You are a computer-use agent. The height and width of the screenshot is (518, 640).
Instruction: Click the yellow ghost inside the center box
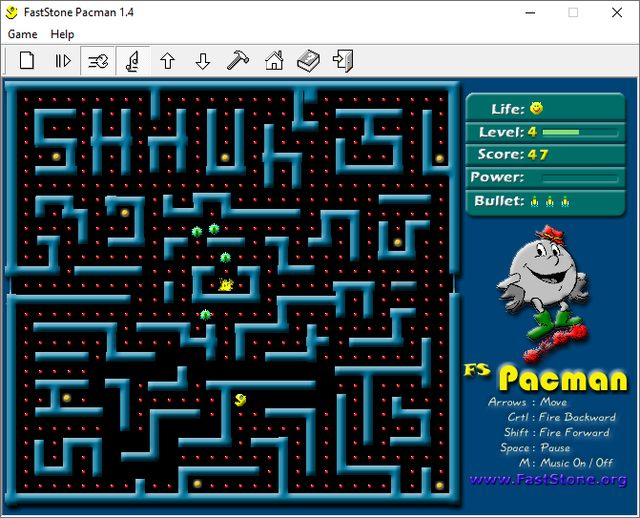coord(226,284)
